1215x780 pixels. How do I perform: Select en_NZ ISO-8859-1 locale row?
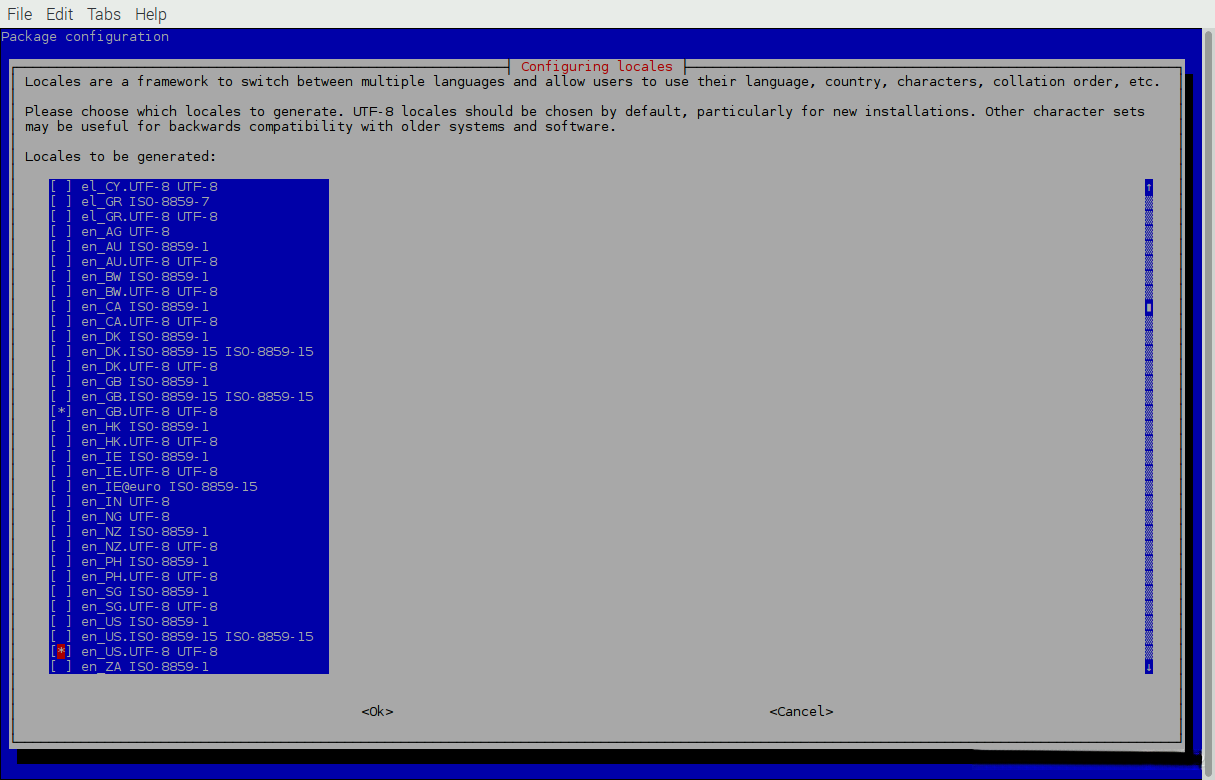coord(189,532)
